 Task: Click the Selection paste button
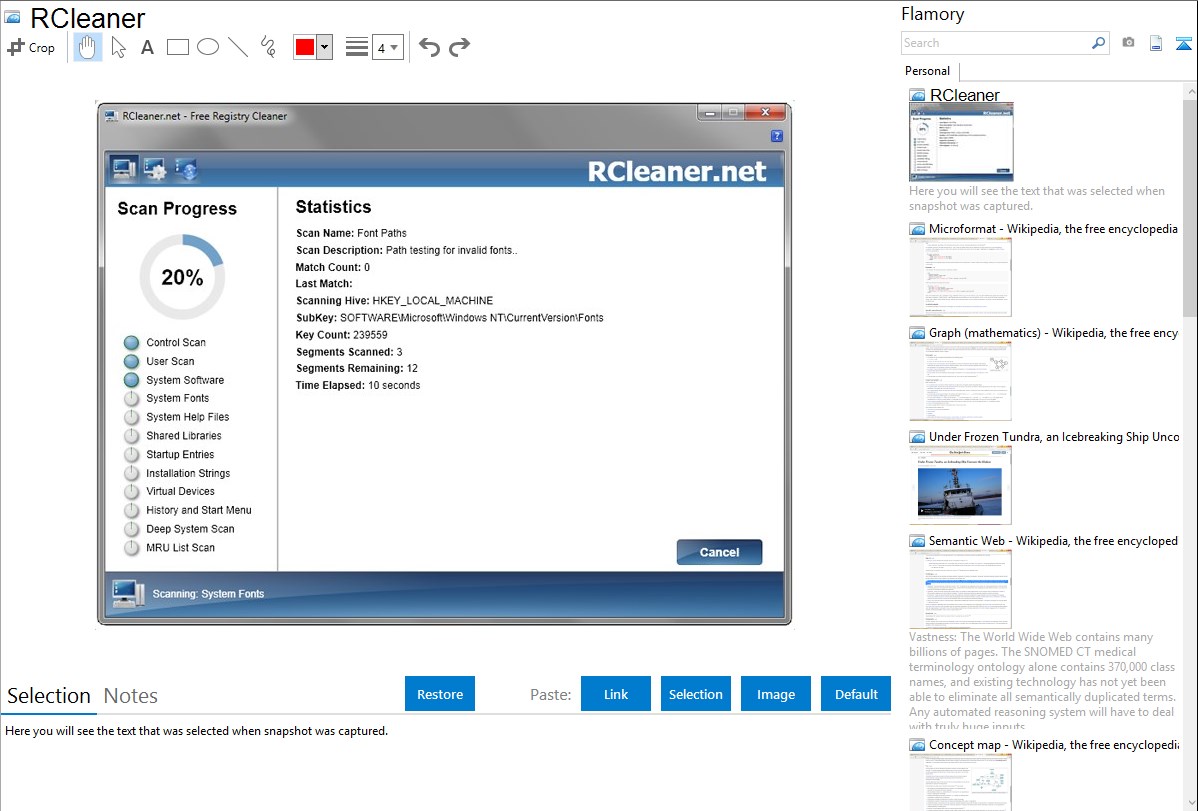(x=695, y=693)
